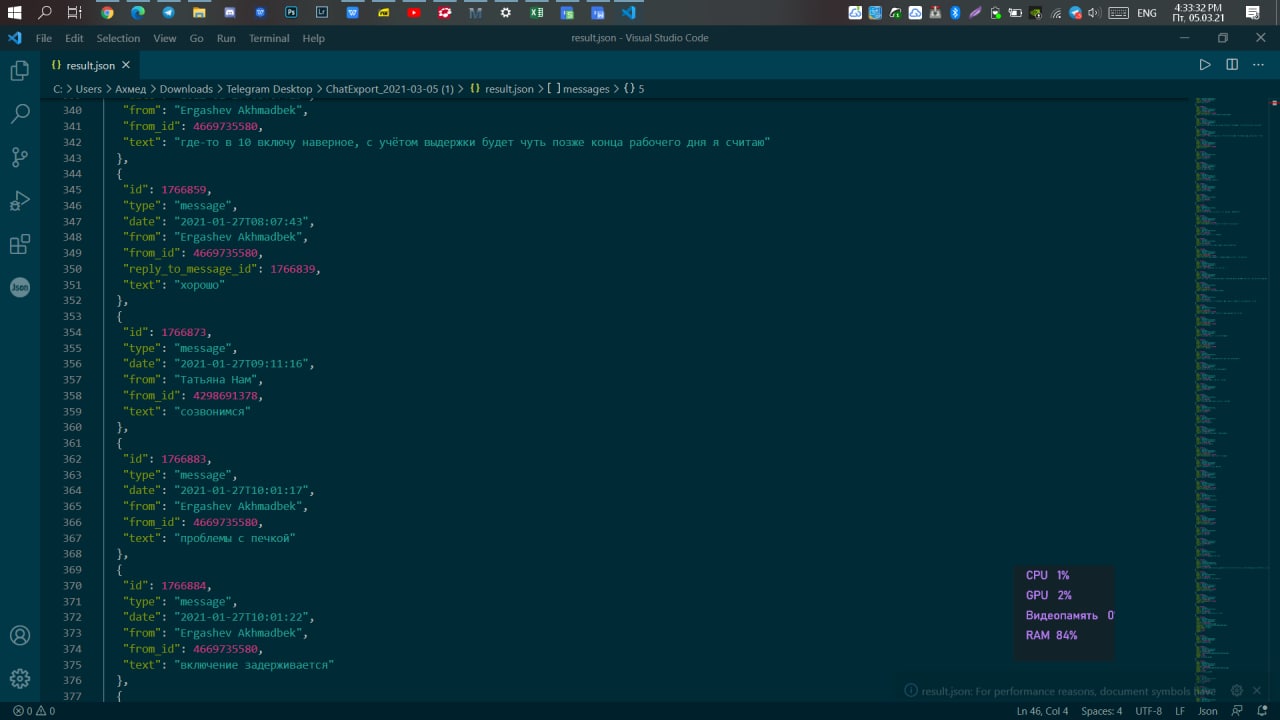
Task: Open Google Chrome from the taskbar
Action: pos(107,13)
